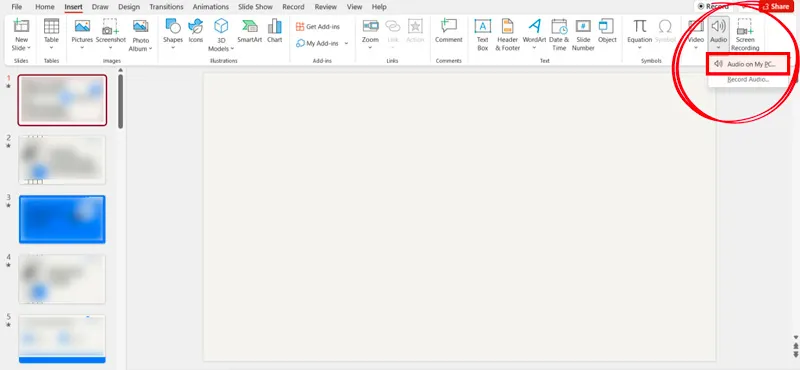
Task: Switch to the Record tab
Action: pos(293,7)
